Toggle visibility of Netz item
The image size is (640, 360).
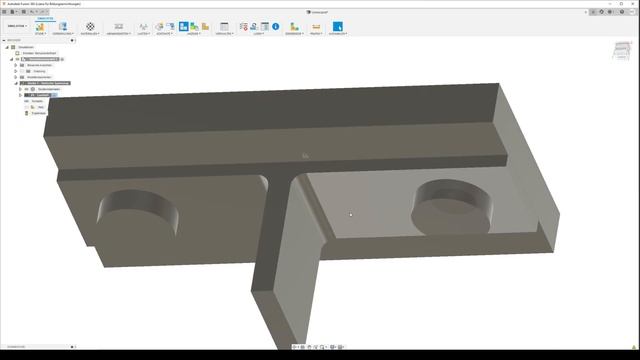pos(27,107)
